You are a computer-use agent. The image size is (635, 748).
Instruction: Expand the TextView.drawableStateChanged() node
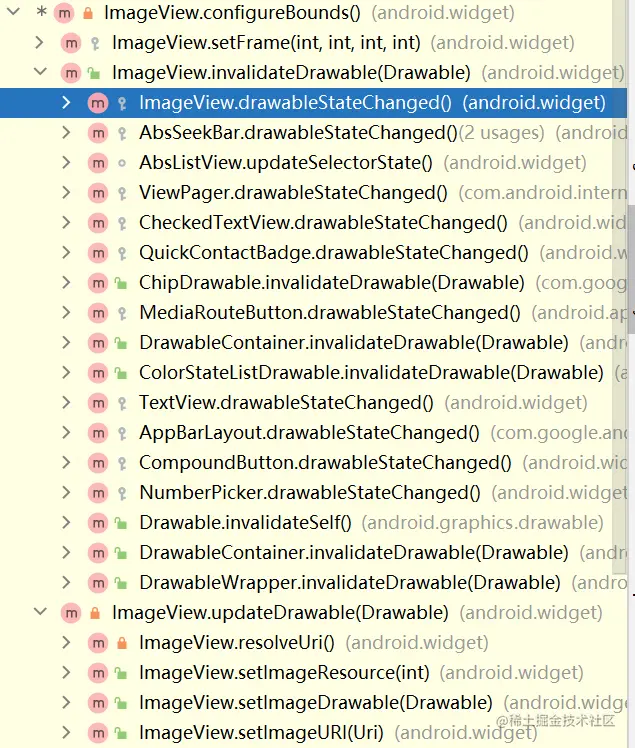67,403
